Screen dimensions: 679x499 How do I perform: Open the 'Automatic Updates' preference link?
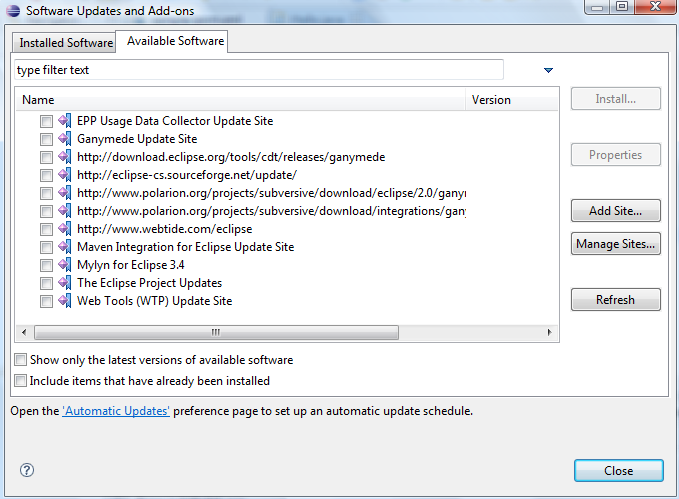click(x=116, y=411)
